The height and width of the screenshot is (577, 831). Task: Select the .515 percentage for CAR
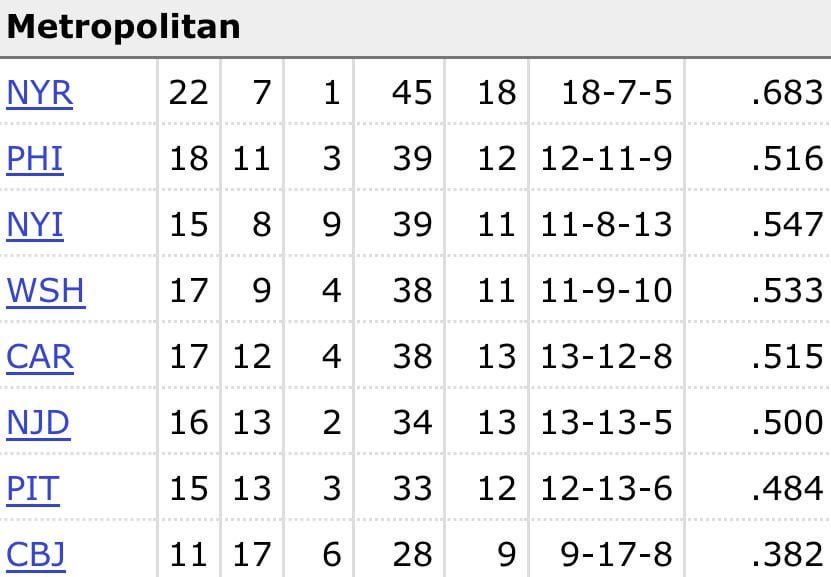point(787,357)
